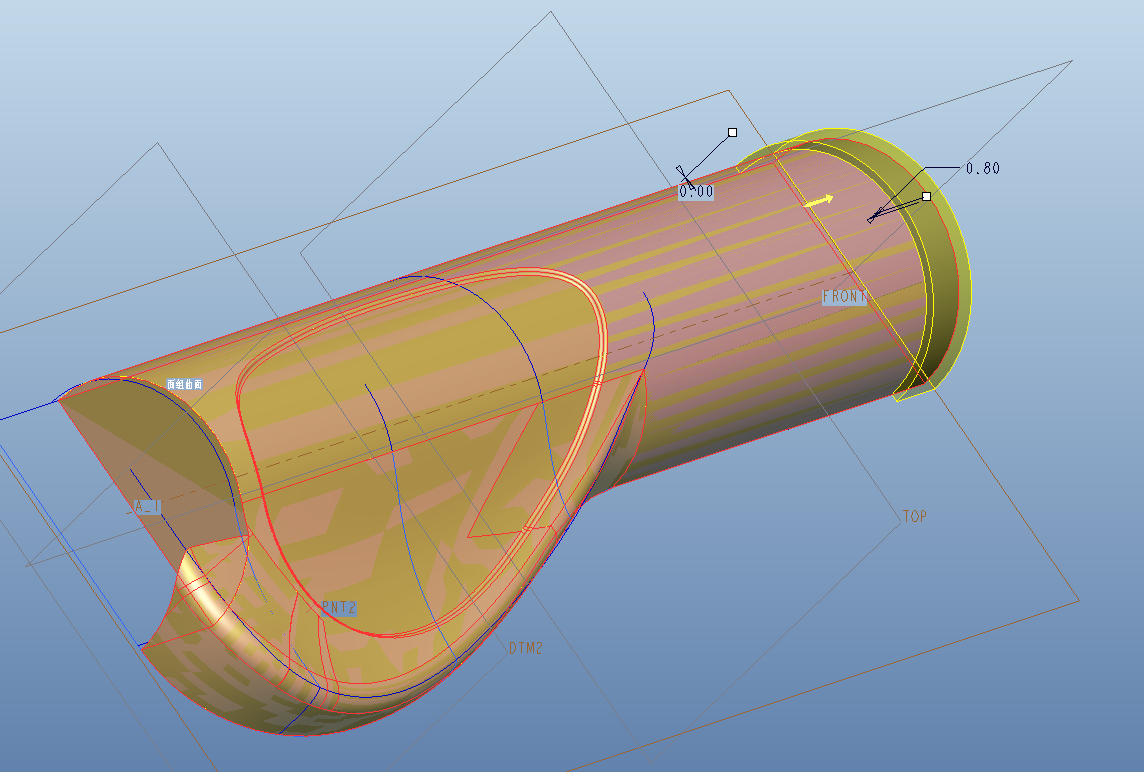The height and width of the screenshot is (772, 1144).
Task: Select the A_1 axis label
Action: [x=149, y=506]
